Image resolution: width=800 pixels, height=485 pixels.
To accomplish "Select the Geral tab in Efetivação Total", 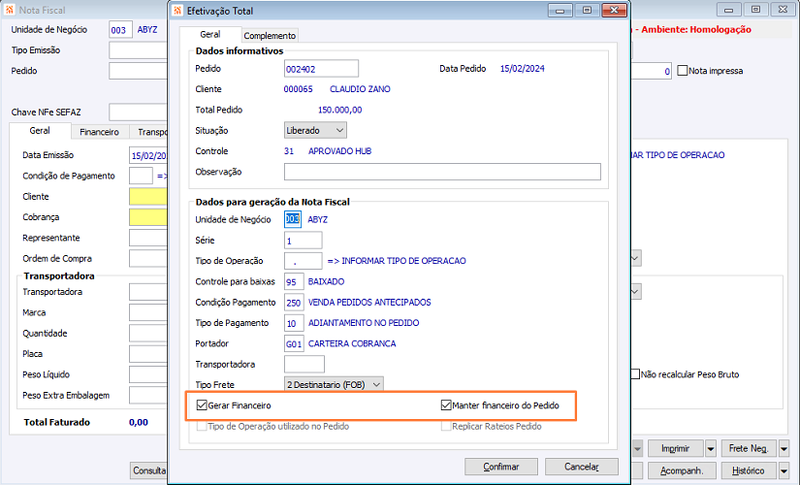I will tap(210, 34).
